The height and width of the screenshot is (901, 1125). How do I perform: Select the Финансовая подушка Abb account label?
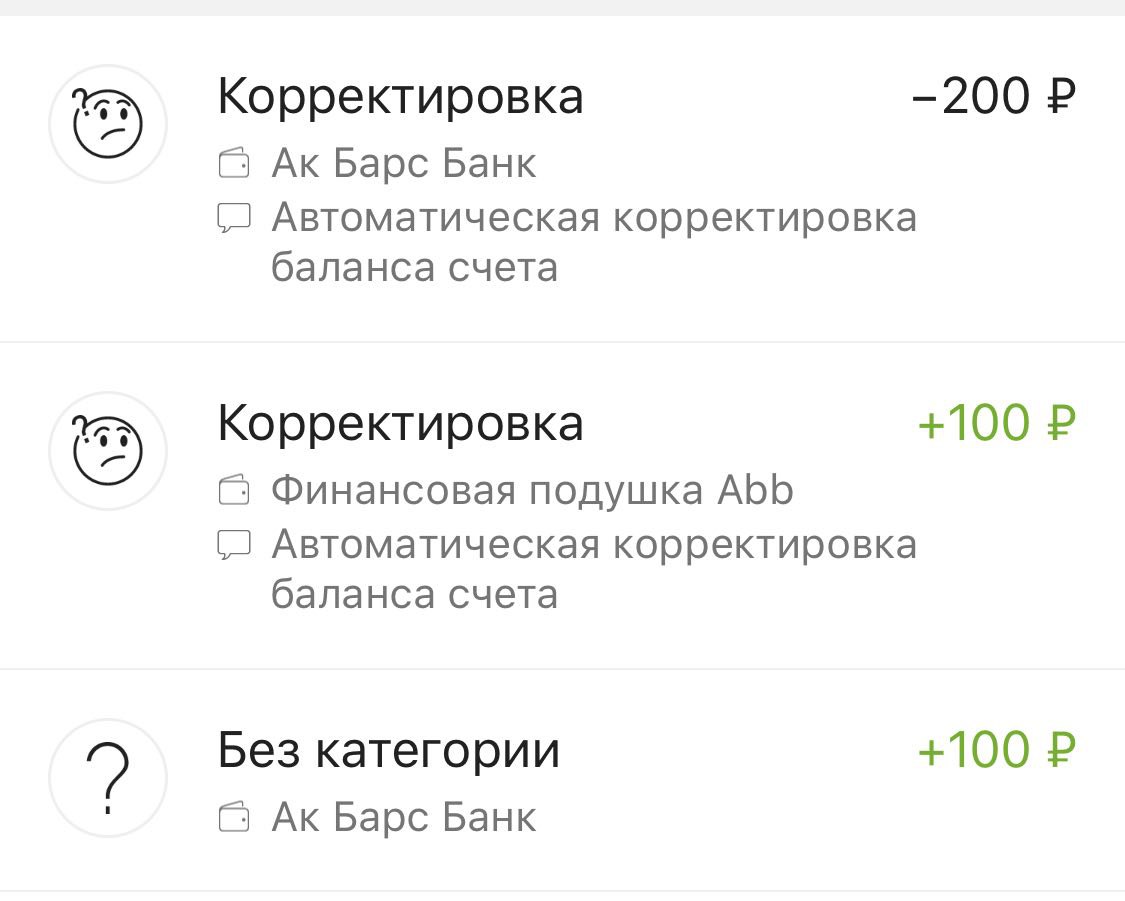532,491
